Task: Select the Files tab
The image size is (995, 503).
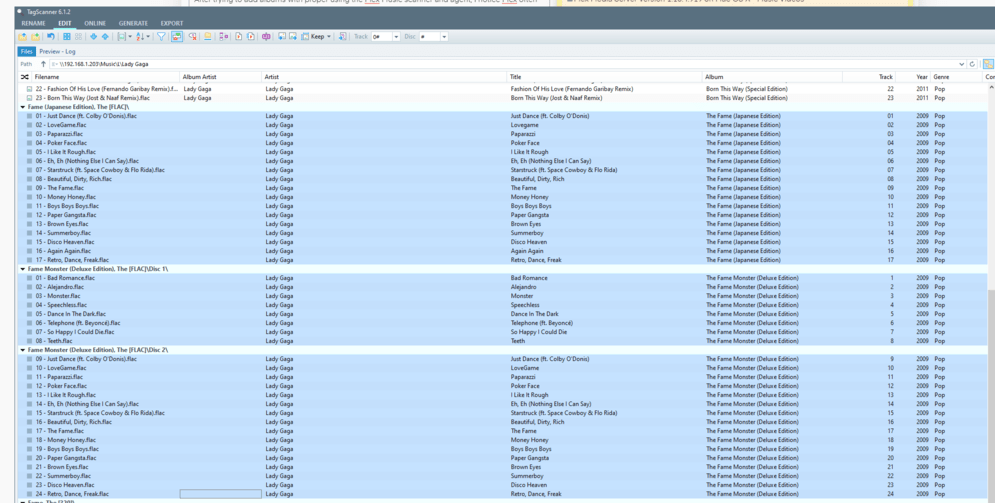Action: (x=26, y=51)
